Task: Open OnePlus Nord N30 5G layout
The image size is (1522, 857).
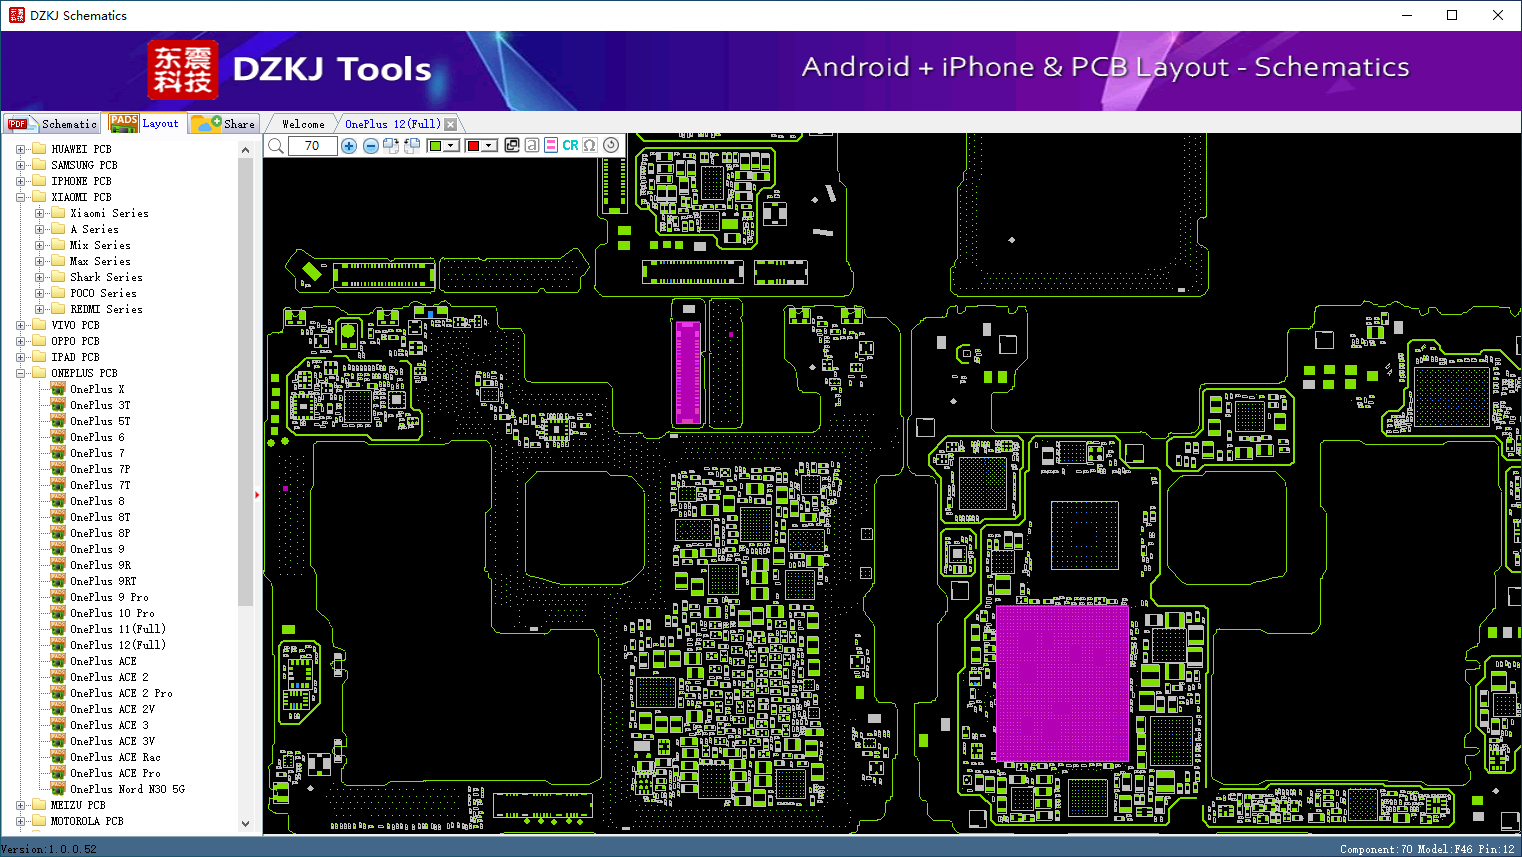Action: point(127,789)
